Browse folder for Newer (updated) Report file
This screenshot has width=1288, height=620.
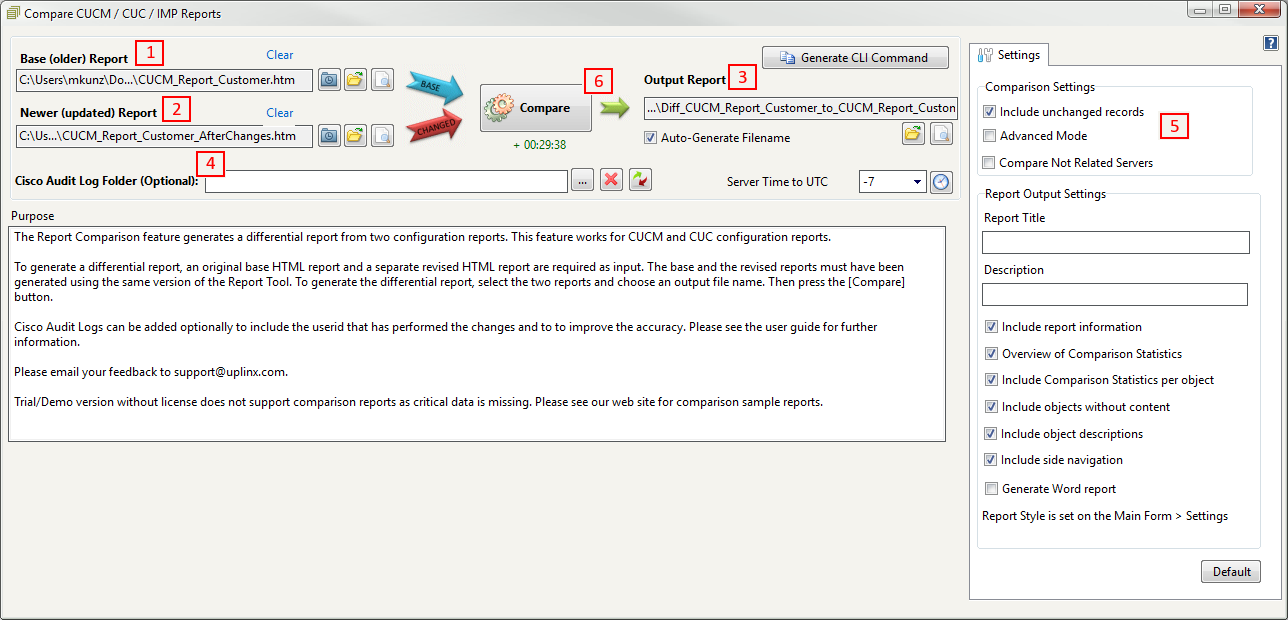[x=356, y=136]
